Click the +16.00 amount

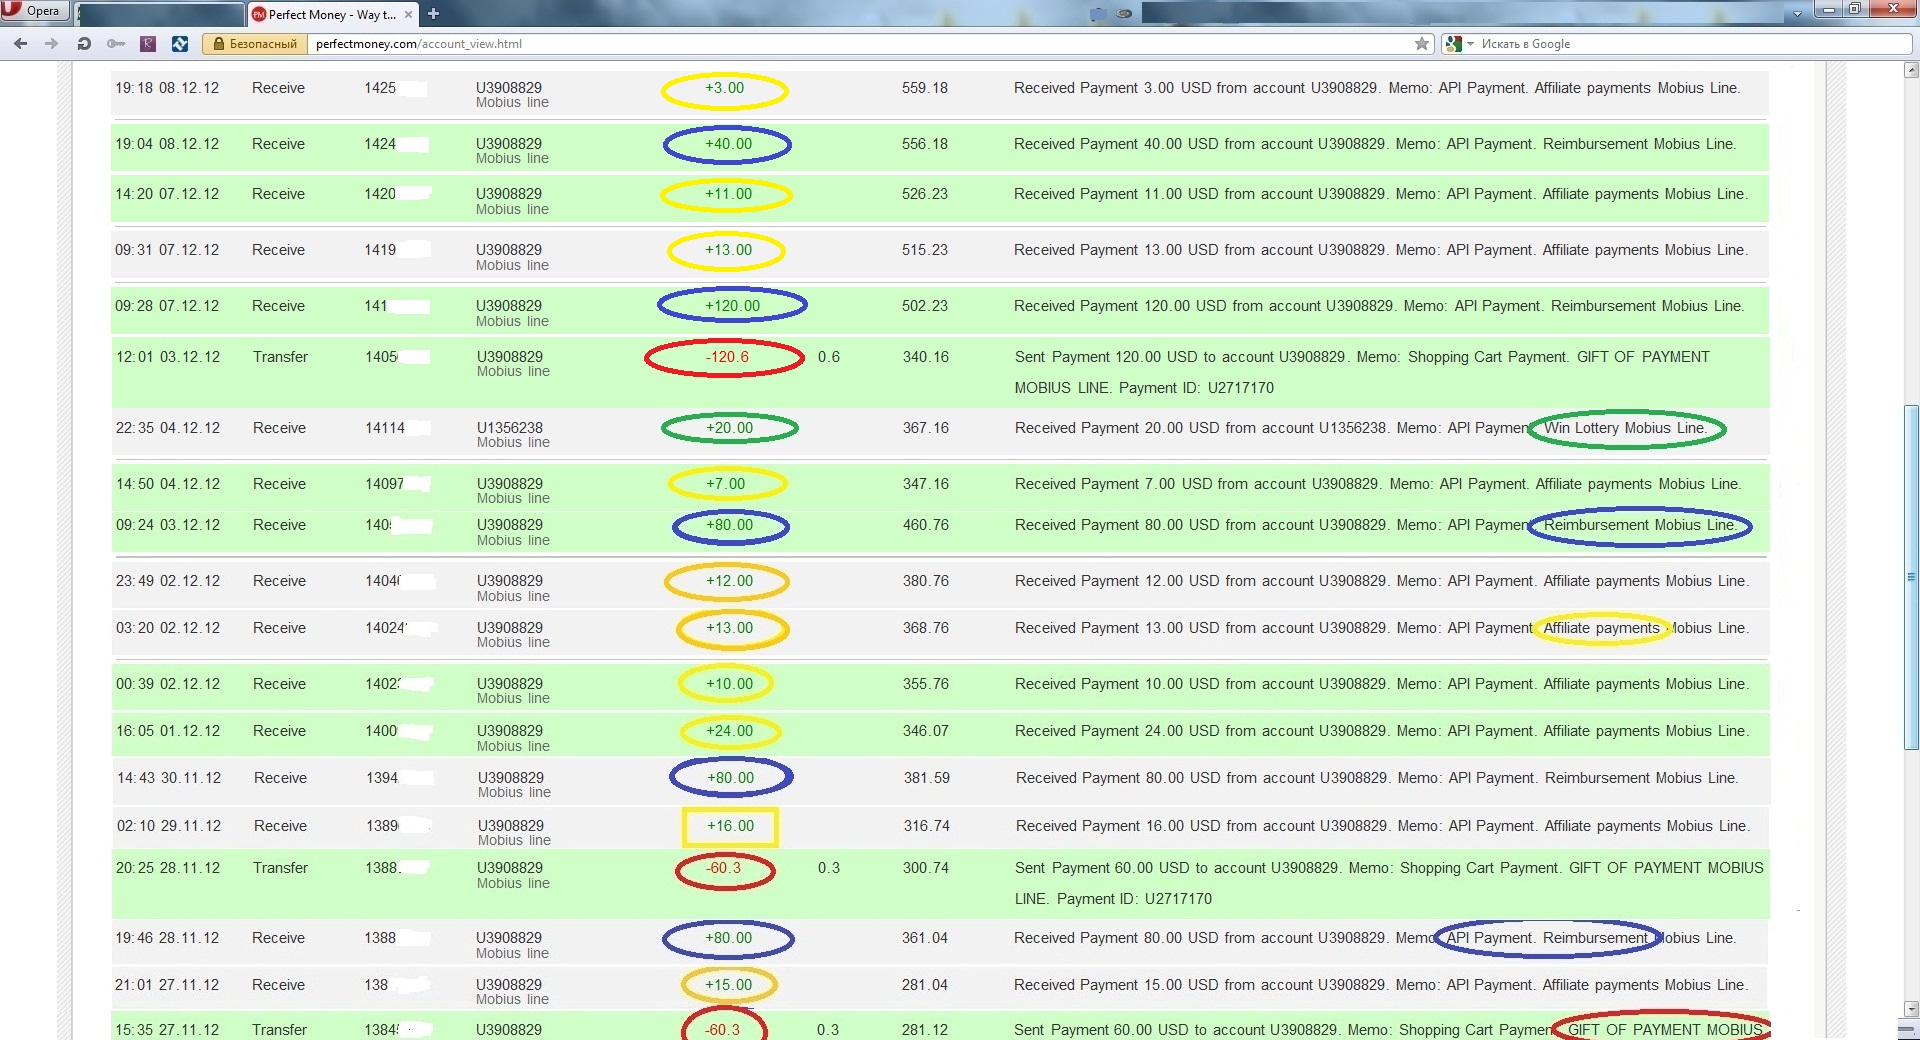point(730,826)
